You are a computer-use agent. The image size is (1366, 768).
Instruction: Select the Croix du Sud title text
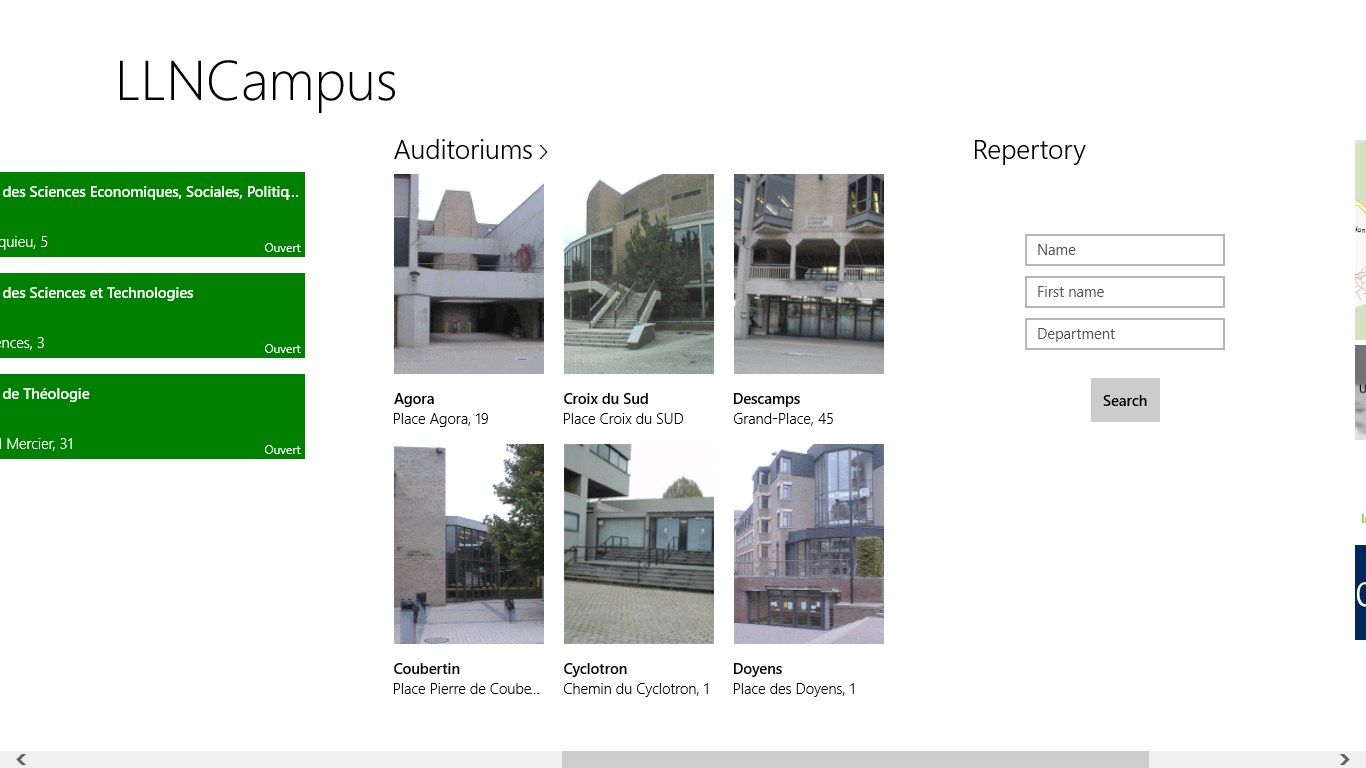click(x=606, y=399)
